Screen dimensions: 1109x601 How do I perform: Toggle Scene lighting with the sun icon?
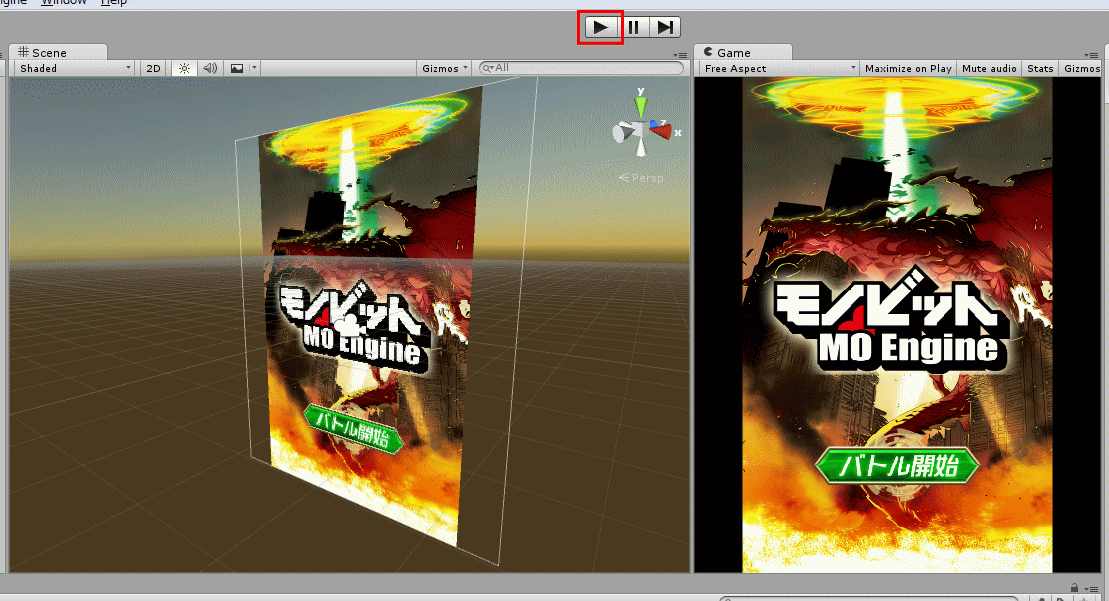click(x=184, y=69)
